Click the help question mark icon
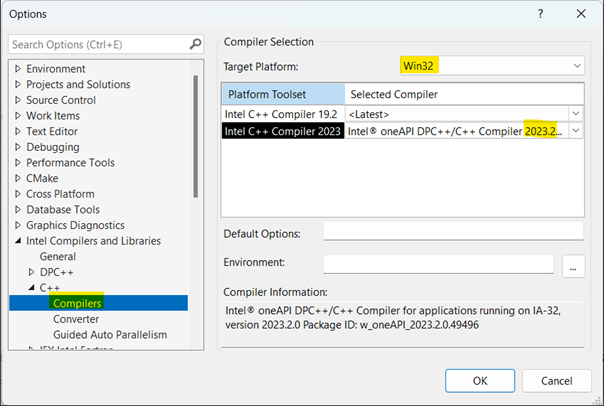Image resolution: width=604 pixels, height=406 pixels. coord(540,14)
